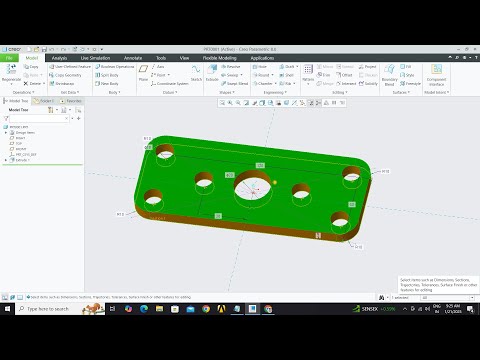The width and height of the screenshot is (480, 360).
Task: Open the Round dropdown arrow
Action: pyautogui.click(x=273, y=75)
